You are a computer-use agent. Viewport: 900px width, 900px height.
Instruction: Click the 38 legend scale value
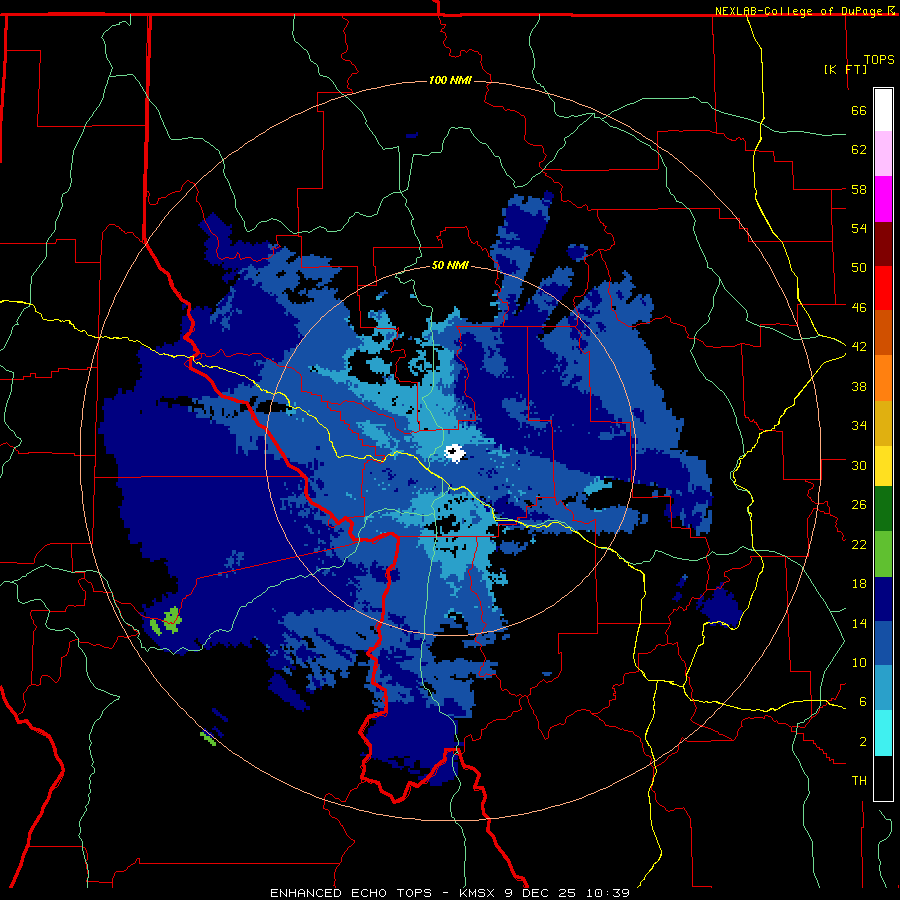click(859, 386)
